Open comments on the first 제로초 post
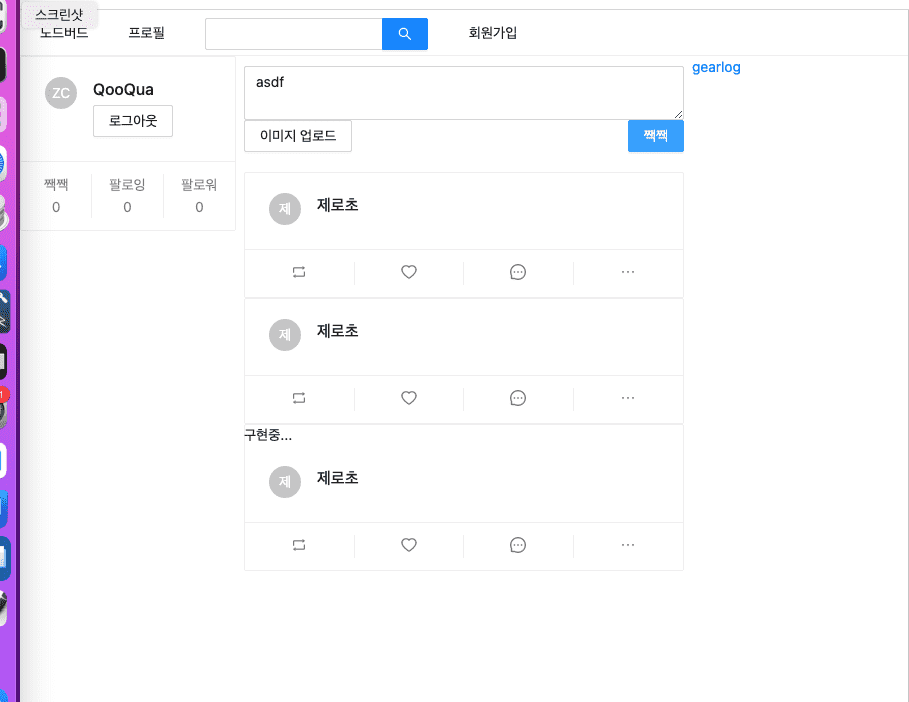 coord(518,272)
